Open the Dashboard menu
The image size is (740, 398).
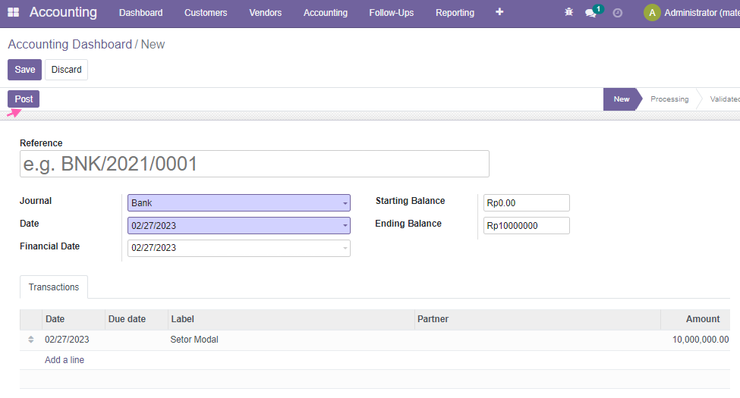[141, 13]
